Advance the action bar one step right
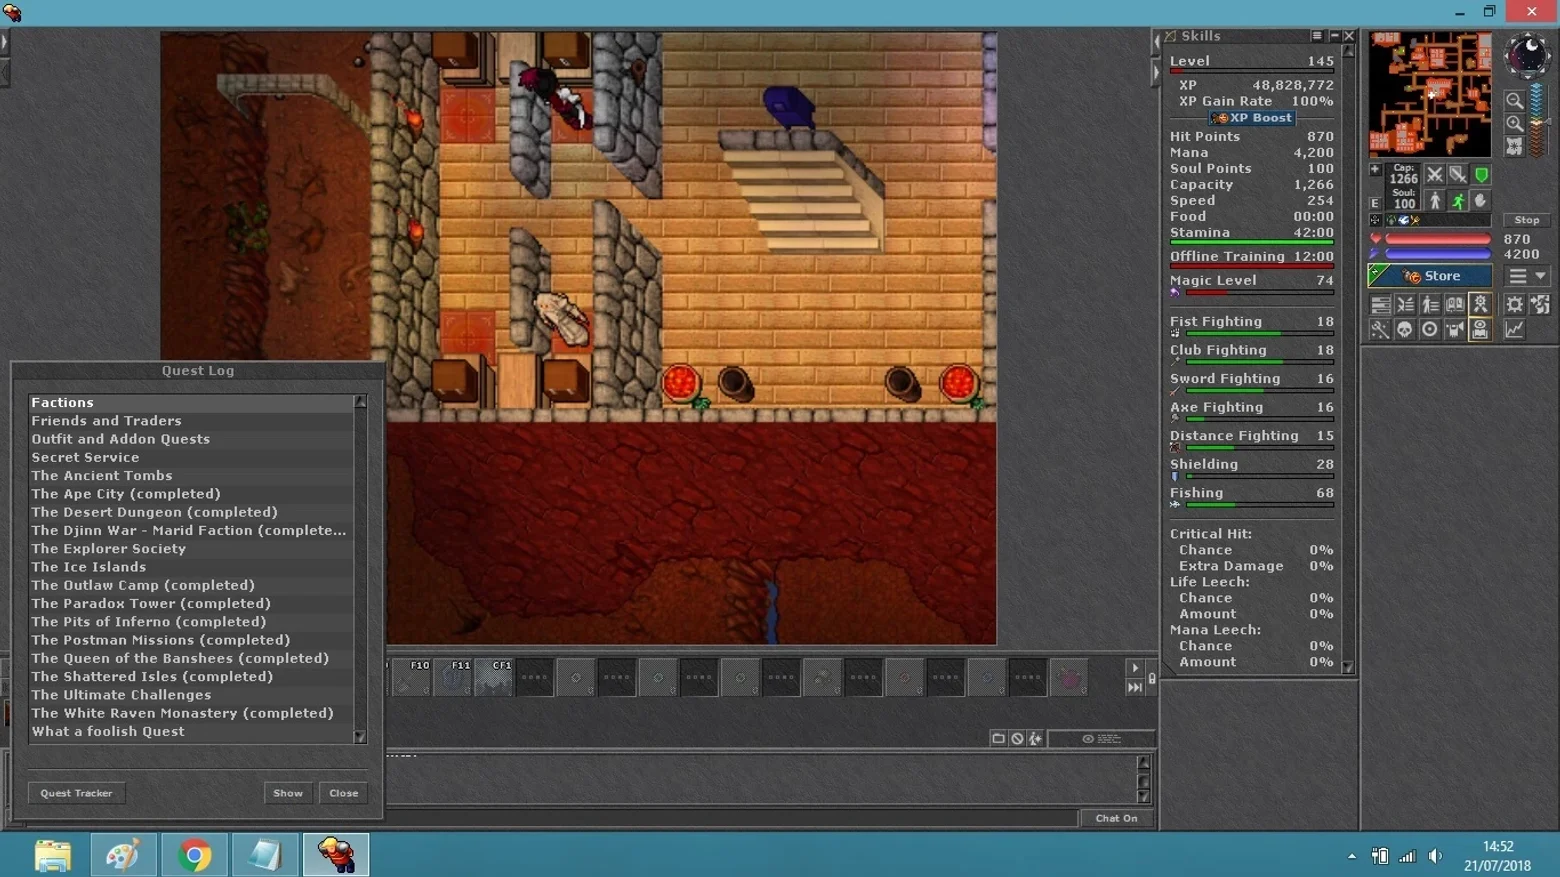Viewport: 1560px width, 877px height. 1135,668
